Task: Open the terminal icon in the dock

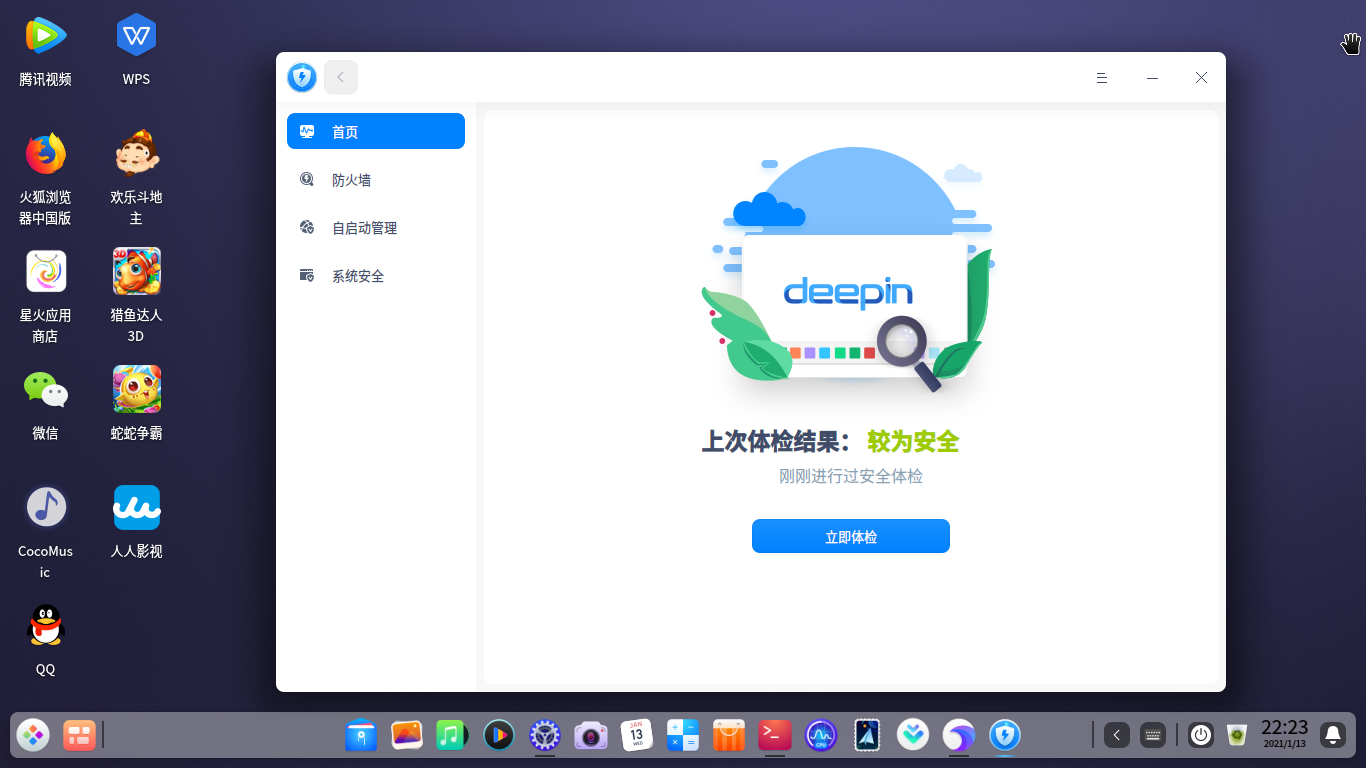Action: coord(775,735)
